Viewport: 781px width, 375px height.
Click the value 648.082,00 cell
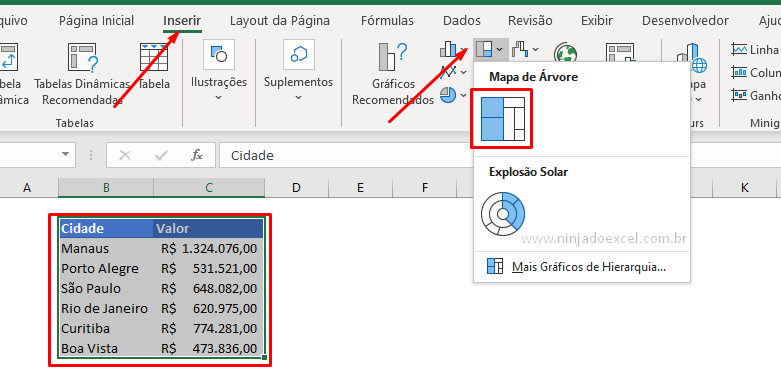[209, 288]
